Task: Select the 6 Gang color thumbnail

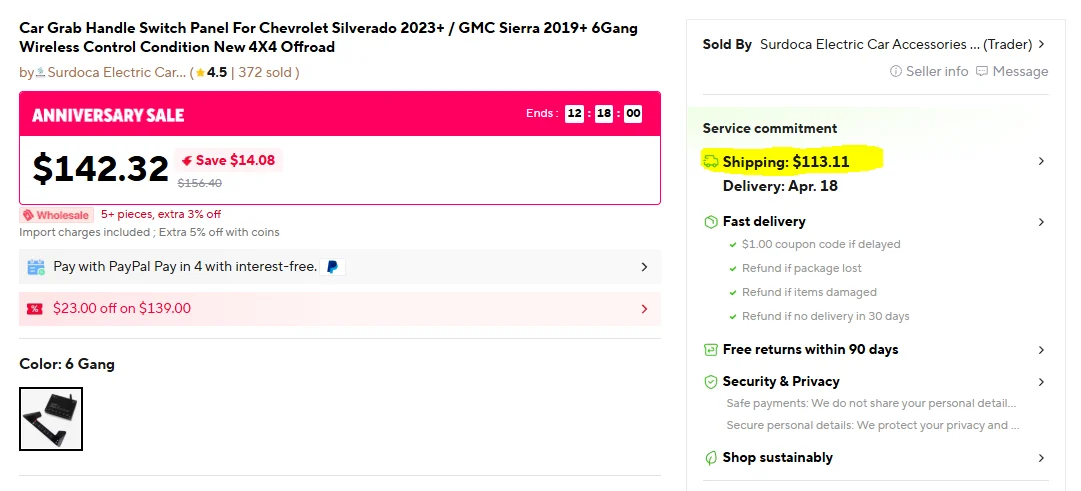Action: tap(51, 419)
